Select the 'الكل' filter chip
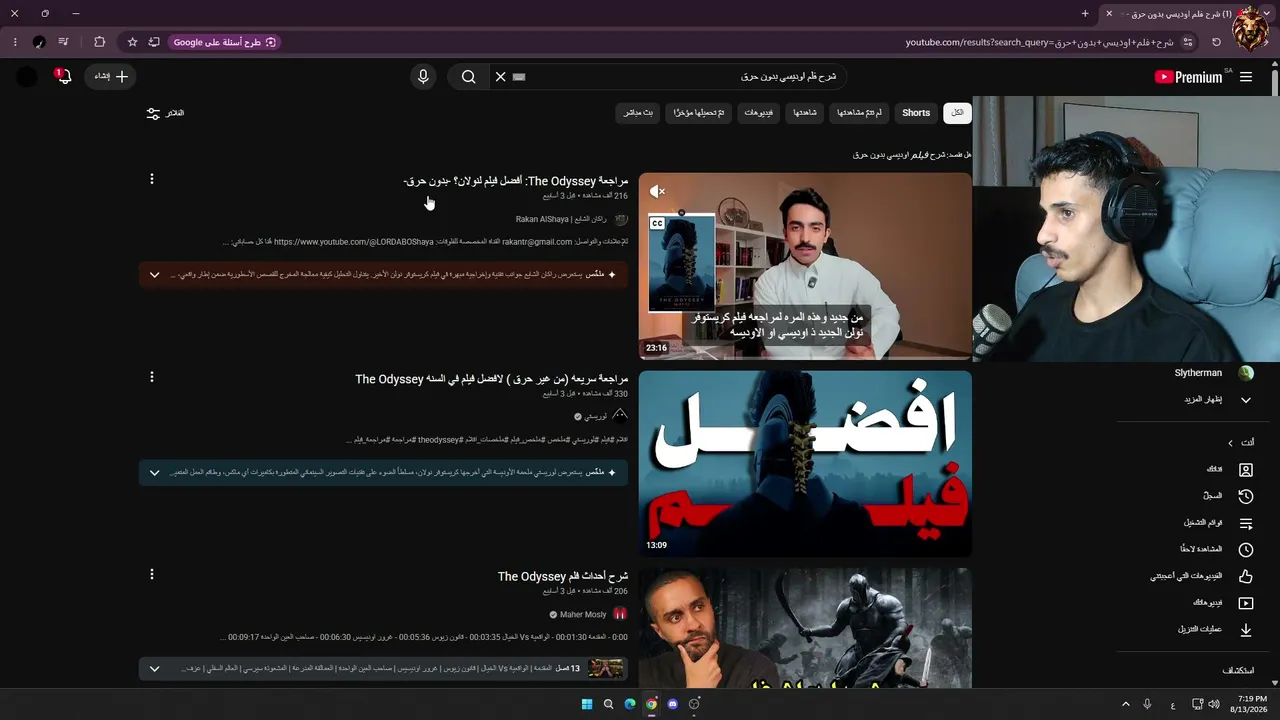1280x720 pixels. 957,113
